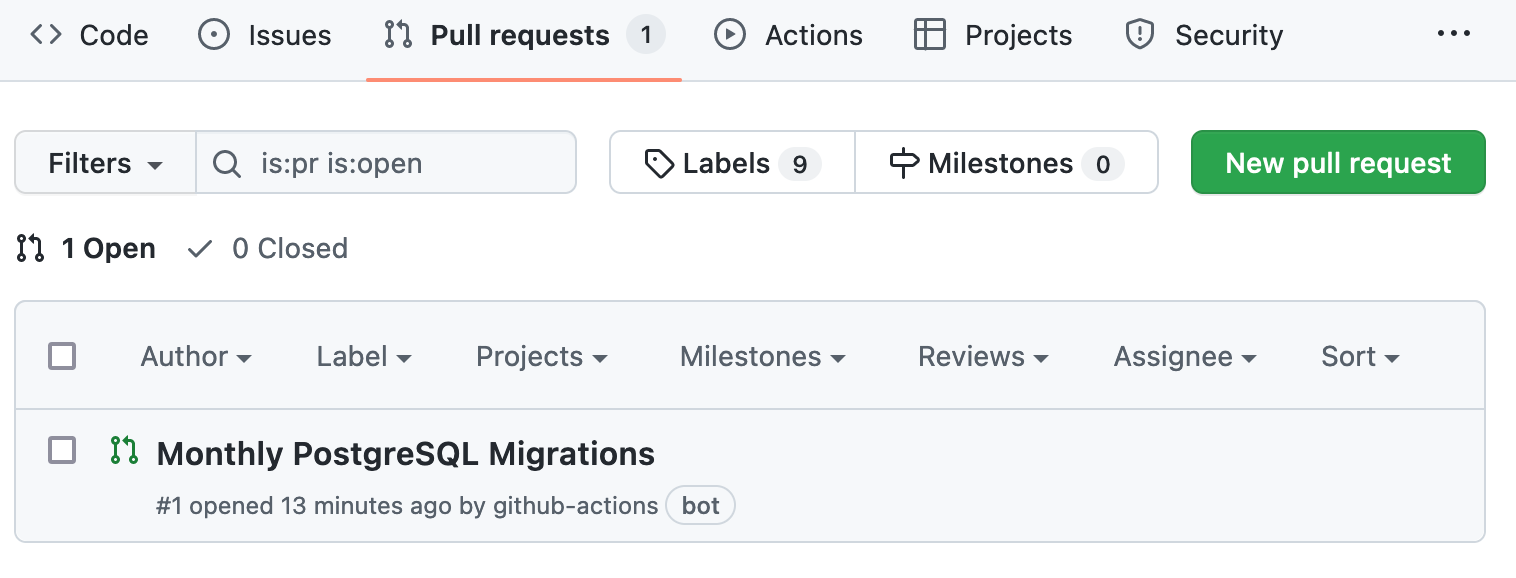Click the Pull requests tab git-merge icon
The width and height of the screenshot is (1516, 578).
point(398,35)
